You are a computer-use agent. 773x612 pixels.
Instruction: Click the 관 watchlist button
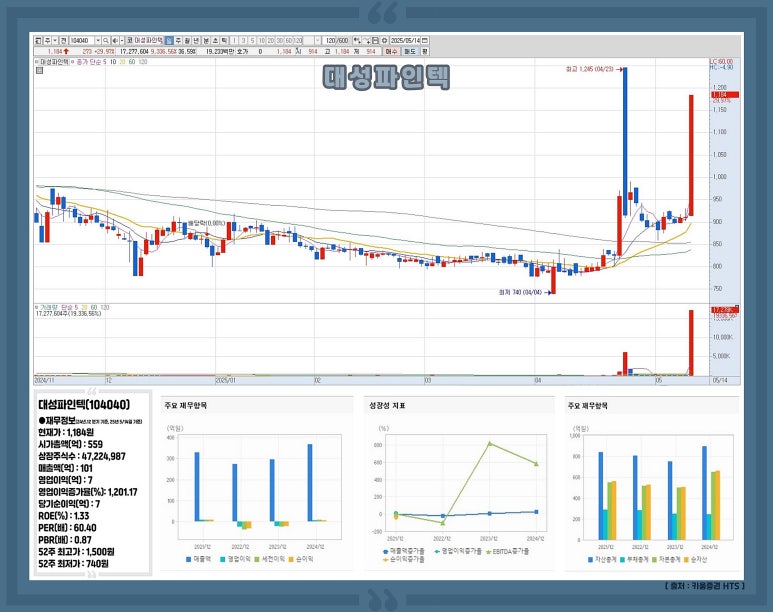click(64, 40)
